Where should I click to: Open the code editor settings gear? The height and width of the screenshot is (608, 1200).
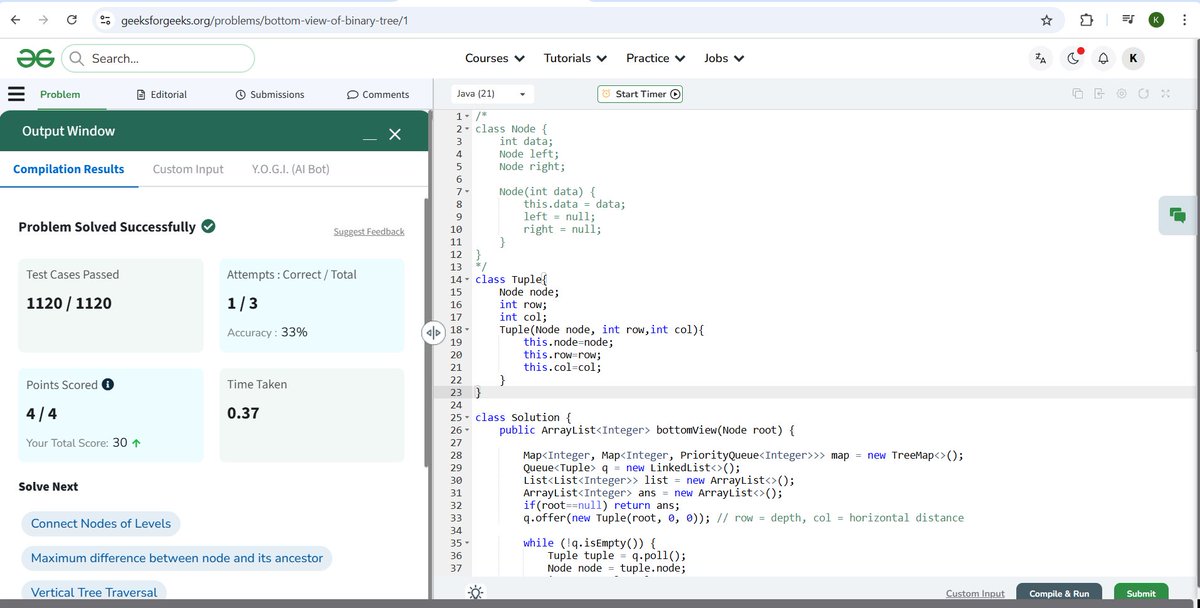[1121, 93]
